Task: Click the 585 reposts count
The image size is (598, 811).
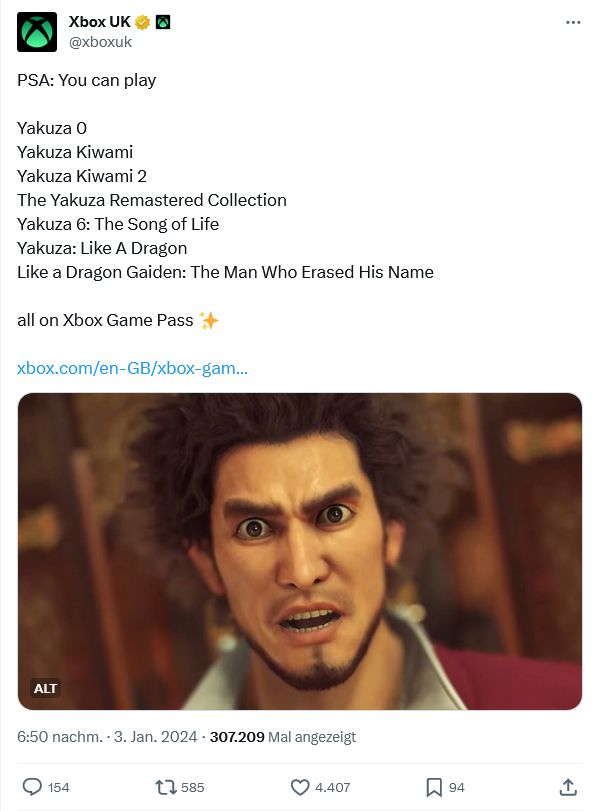Action: pos(192,788)
